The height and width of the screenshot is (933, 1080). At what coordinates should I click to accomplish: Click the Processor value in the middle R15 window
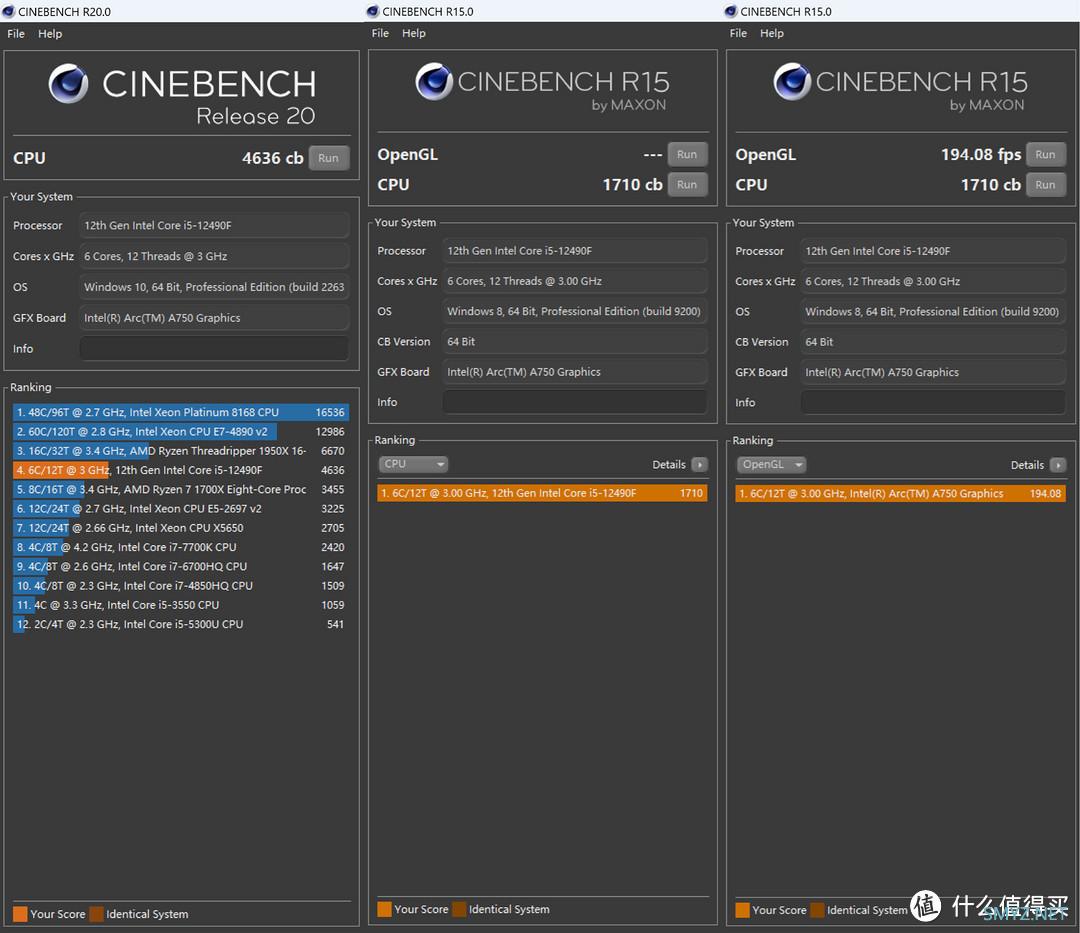pos(574,251)
